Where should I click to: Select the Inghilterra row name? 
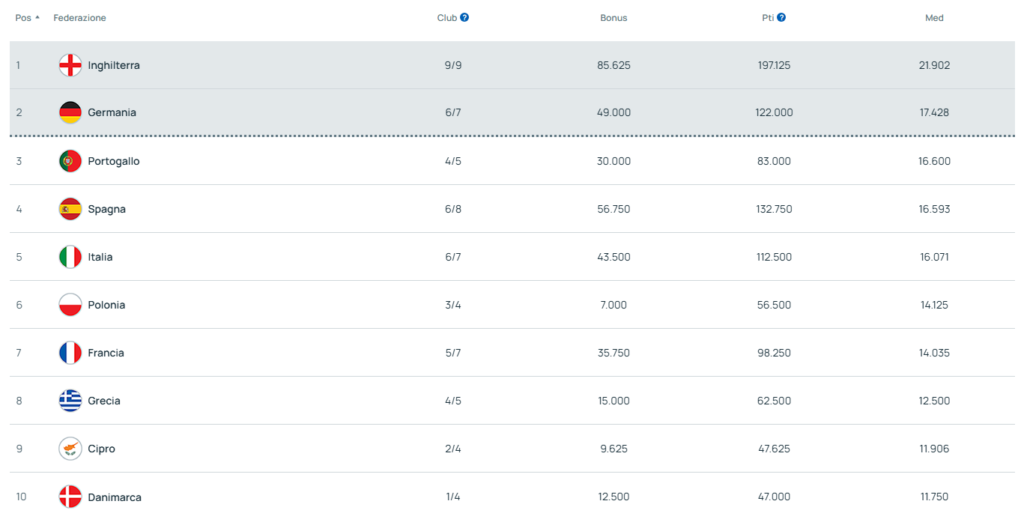[114, 65]
